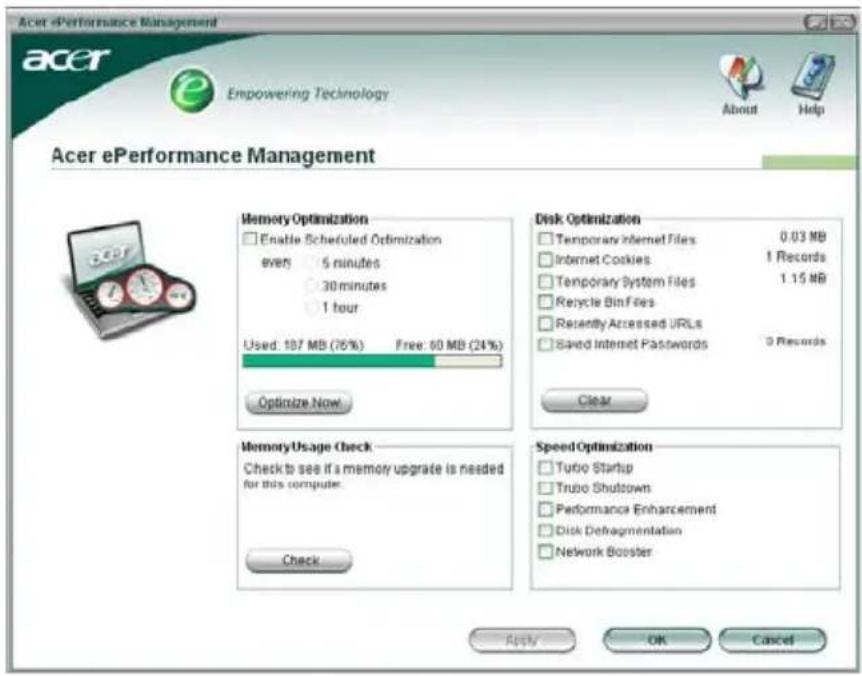Click the Apply button
Screen dimensions: 862x676
pyautogui.click(x=522, y=640)
